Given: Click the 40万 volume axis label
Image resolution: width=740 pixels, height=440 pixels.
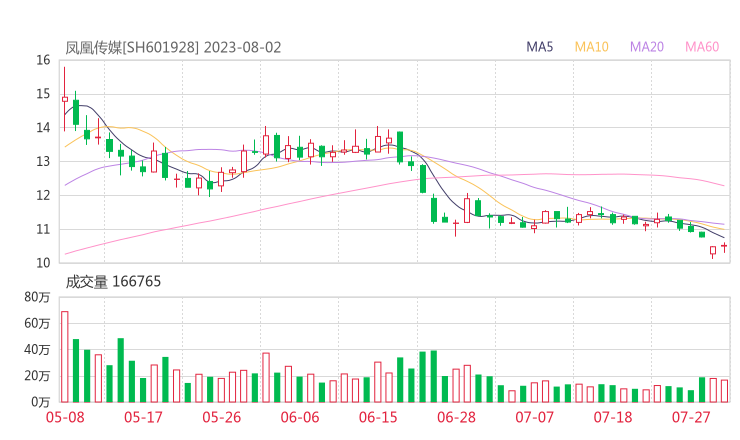Looking at the screenshot, I should (x=37, y=350).
